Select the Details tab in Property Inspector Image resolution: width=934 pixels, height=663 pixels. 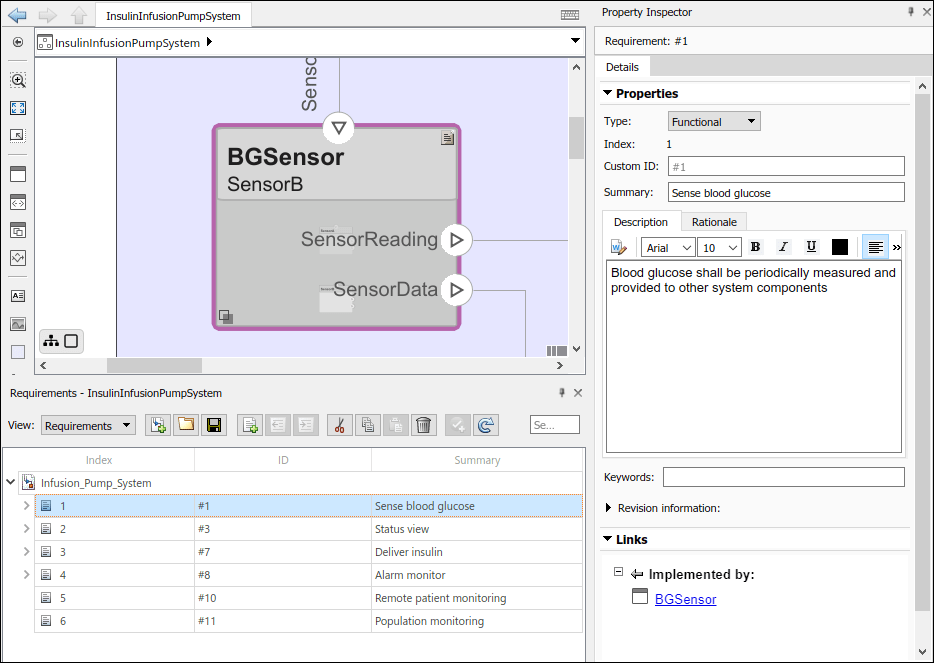[623, 66]
